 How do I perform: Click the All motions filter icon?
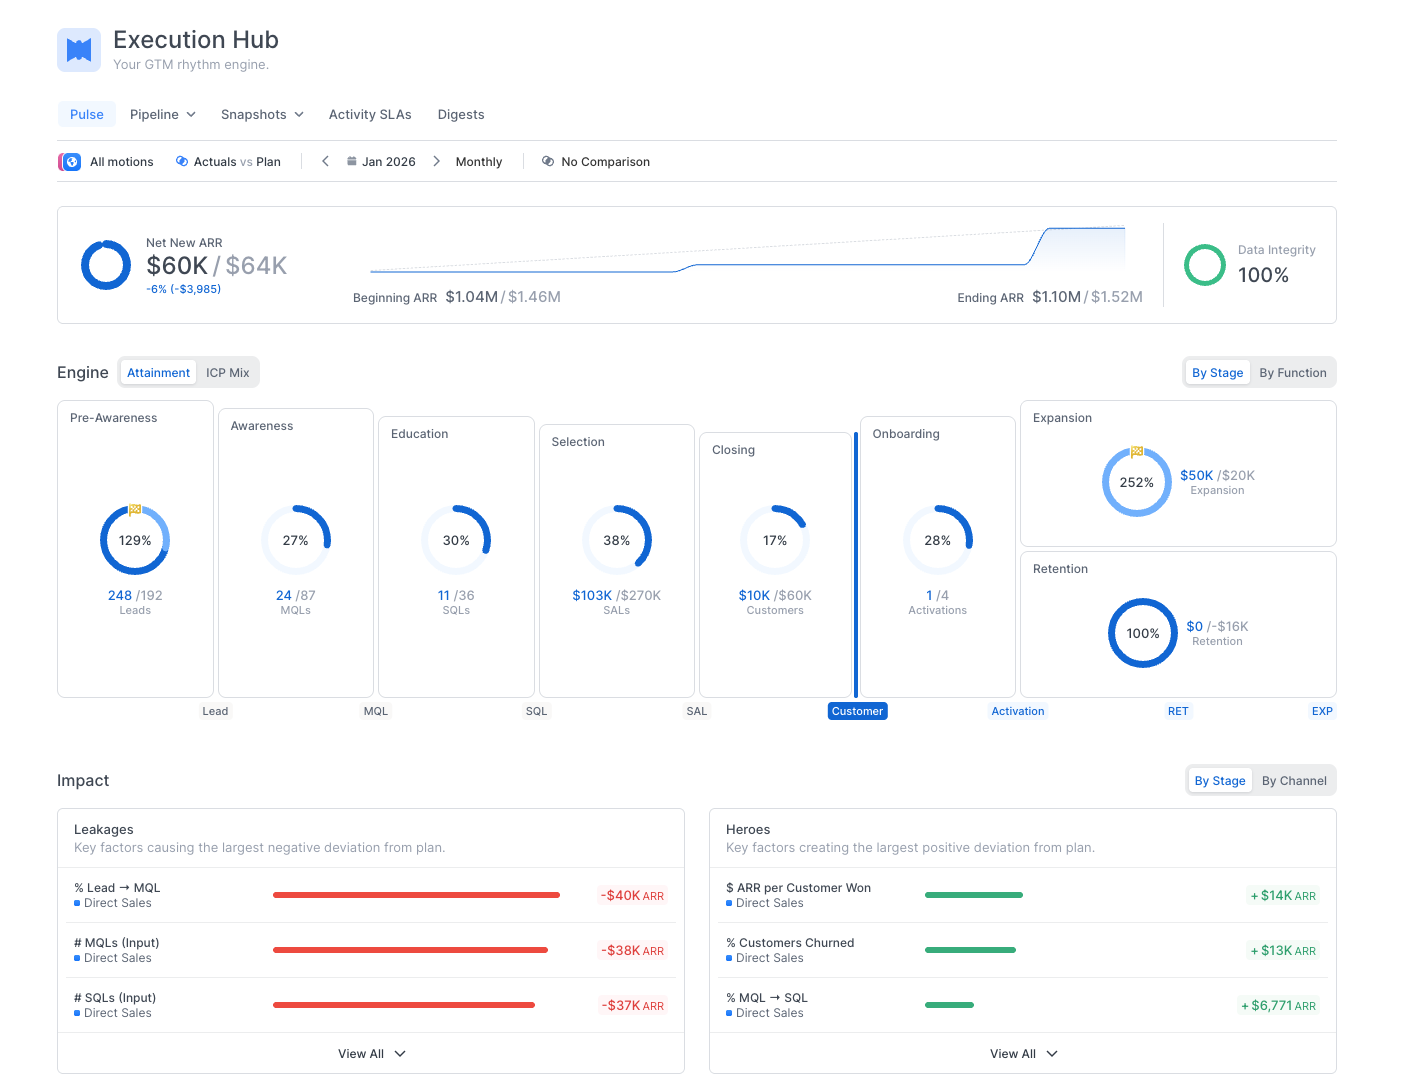click(x=69, y=161)
